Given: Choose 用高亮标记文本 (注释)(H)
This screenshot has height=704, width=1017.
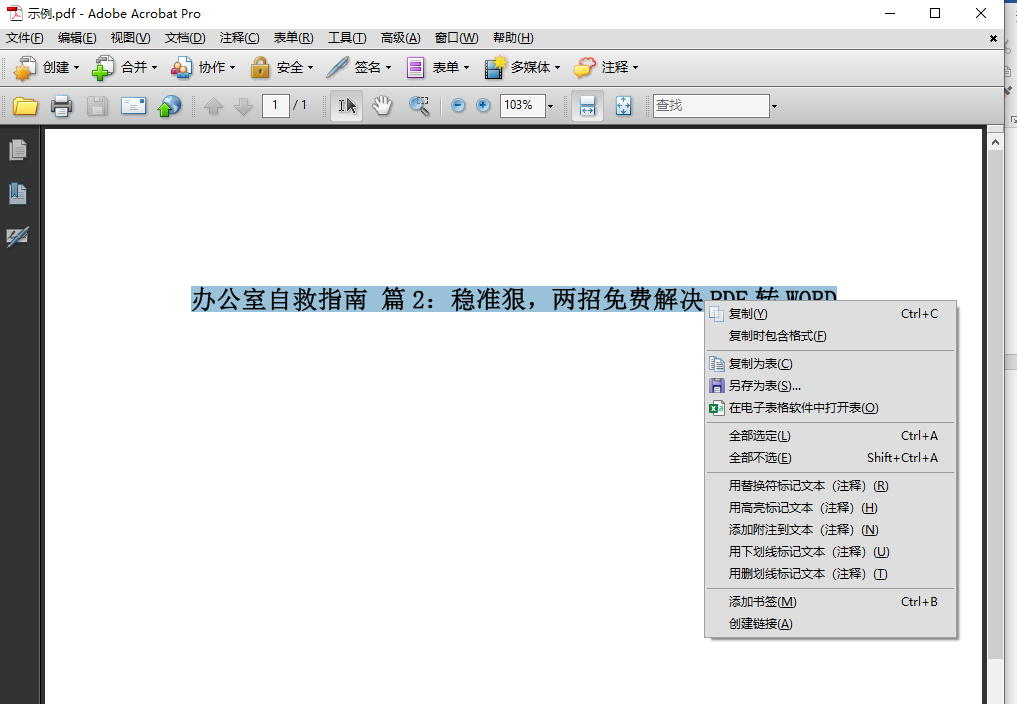Looking at the screenshot, I should tap(830, 508).
